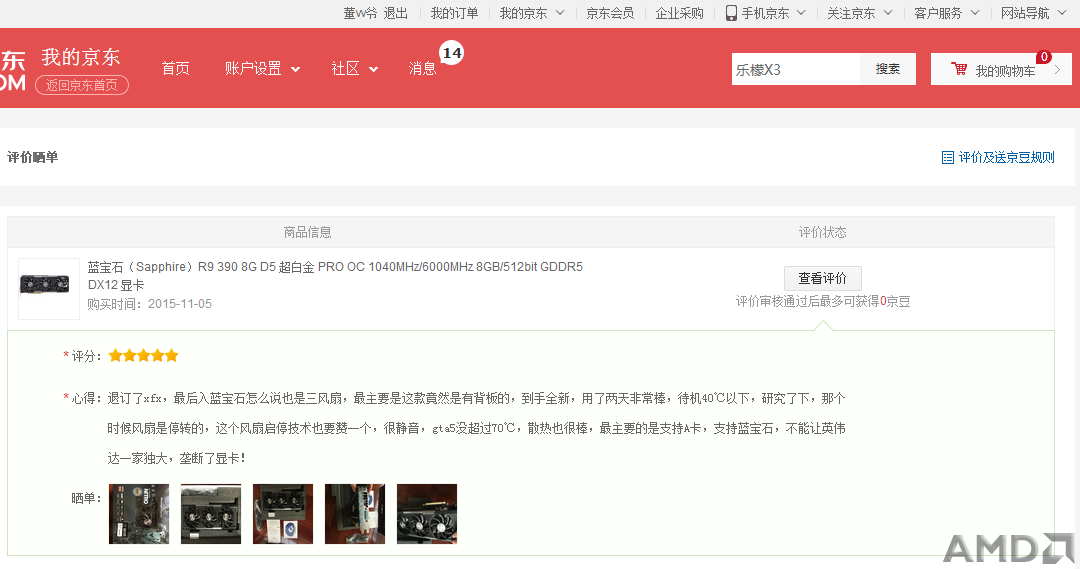Viewport: 1080px width, 569px height.
Task: Select the five-star rating stars
Action: tap(143, 355)
